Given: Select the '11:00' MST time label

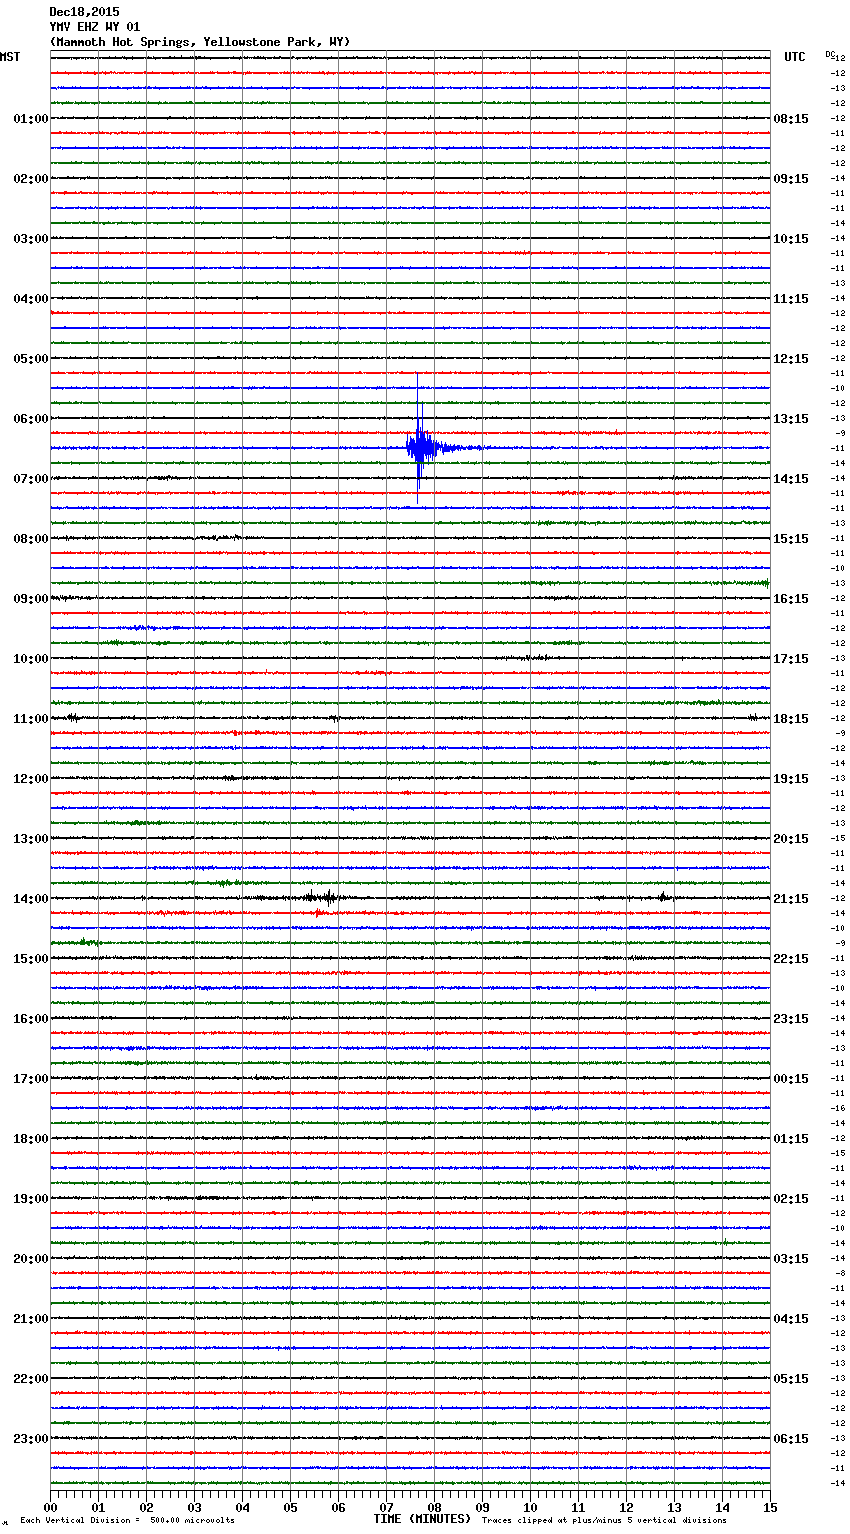Looking at the screenshot, I should coord(31,719).
